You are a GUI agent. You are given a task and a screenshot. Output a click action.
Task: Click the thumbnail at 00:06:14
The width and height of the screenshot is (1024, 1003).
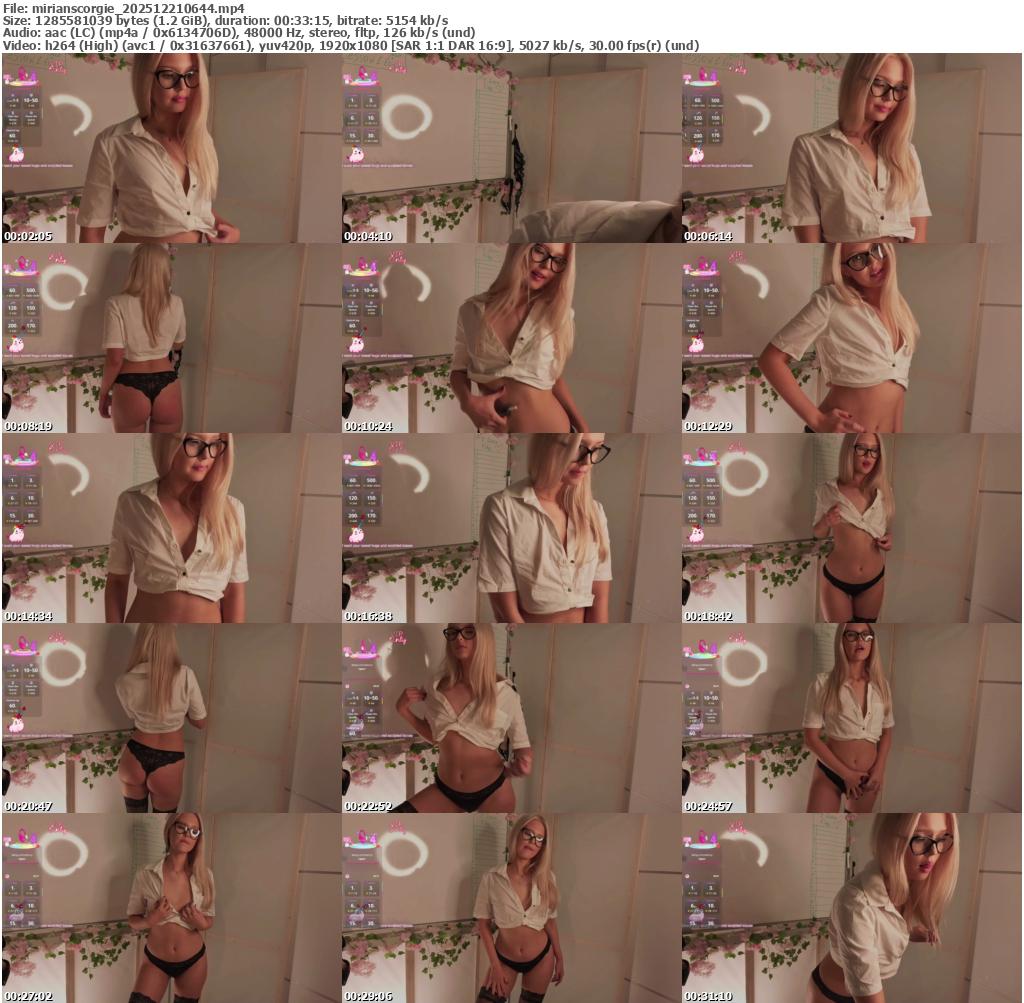coord(851,148)
